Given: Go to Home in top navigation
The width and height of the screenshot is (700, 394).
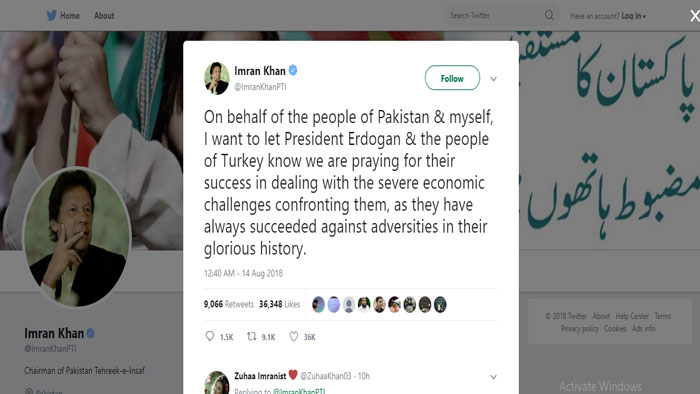Looking at the screenshot, I should tap(70, 16).
